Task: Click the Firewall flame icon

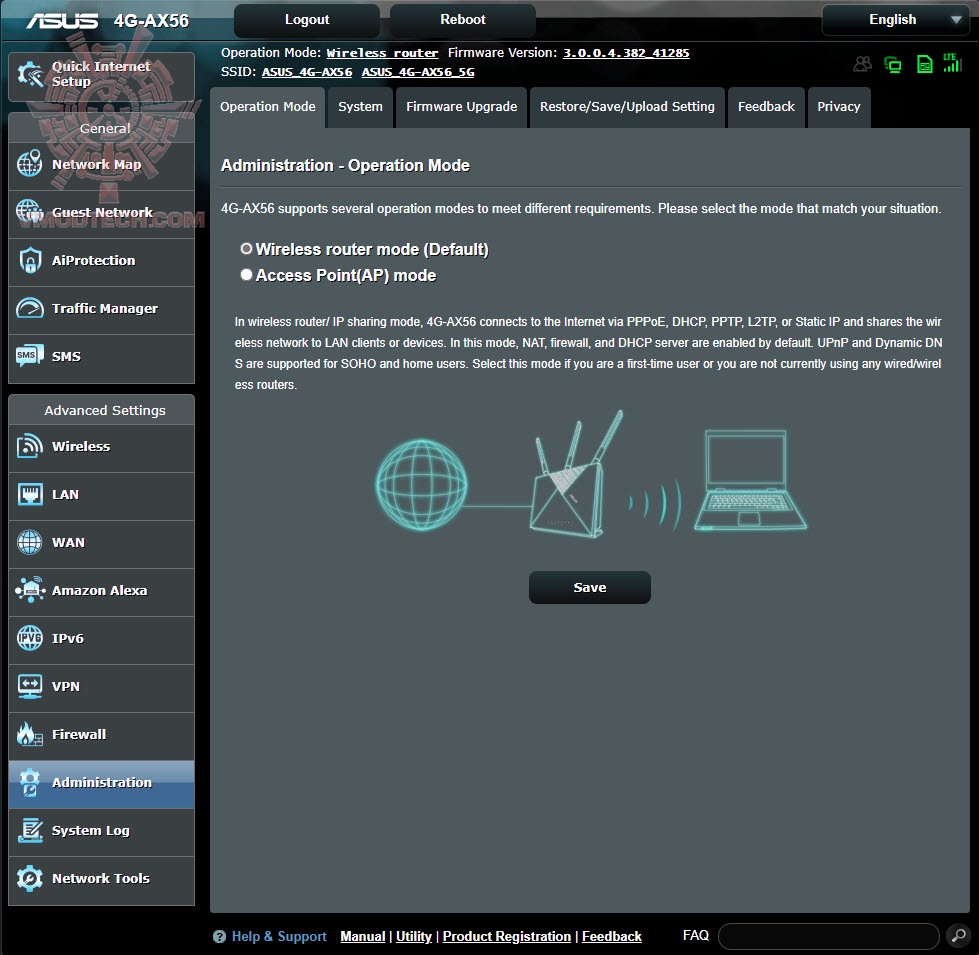Action: (29, 734)
